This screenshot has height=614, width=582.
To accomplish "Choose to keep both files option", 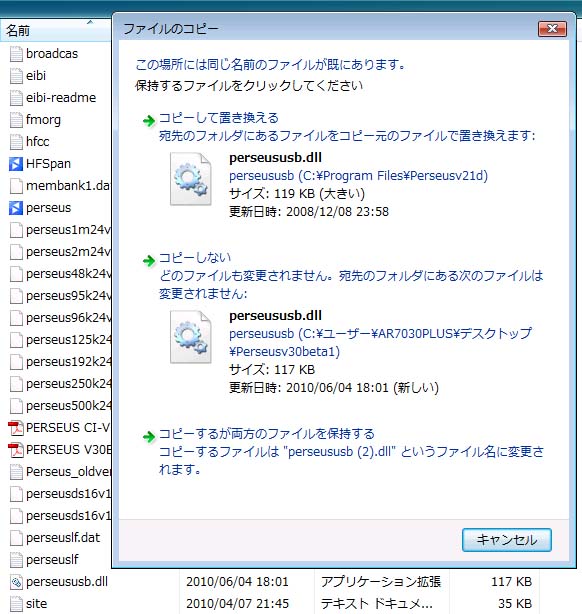I will tap(267, 433).
